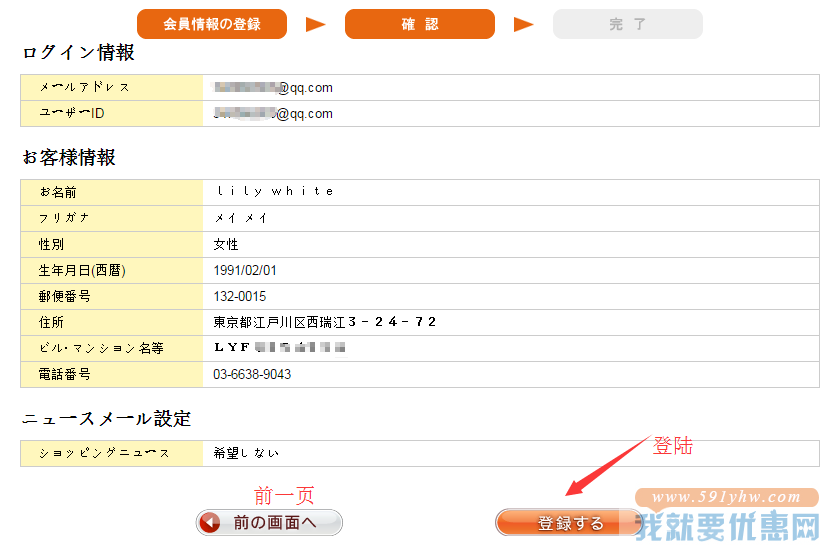The image size is (834, 551).
Task: Select the 会員情報の登録 step tab
Action: tap(212, 24)
